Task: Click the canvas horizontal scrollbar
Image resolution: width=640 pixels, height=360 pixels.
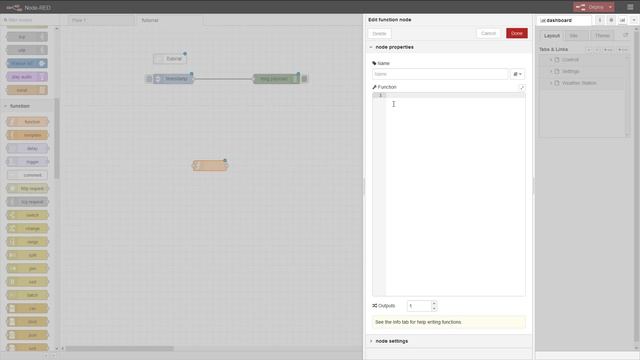Action: [120, 349]
